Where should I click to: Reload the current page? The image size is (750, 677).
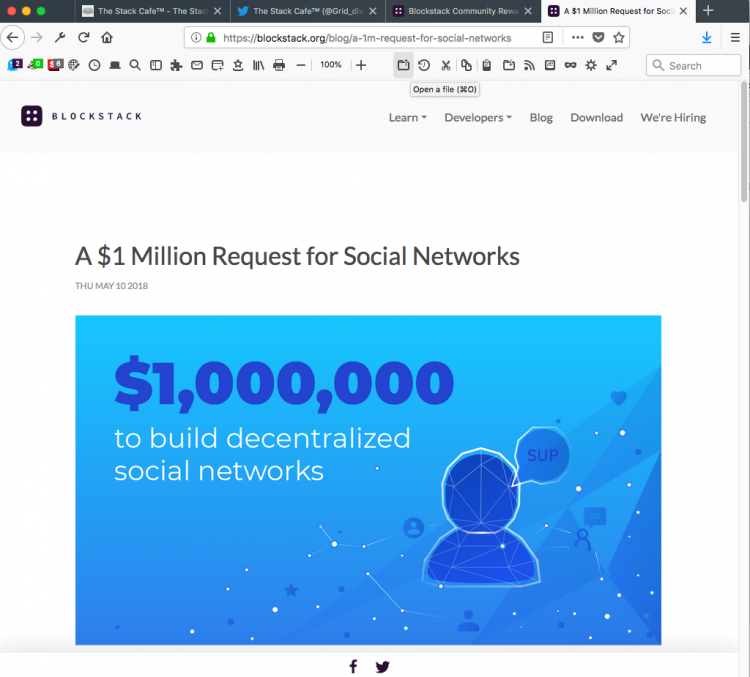(84, 37)
